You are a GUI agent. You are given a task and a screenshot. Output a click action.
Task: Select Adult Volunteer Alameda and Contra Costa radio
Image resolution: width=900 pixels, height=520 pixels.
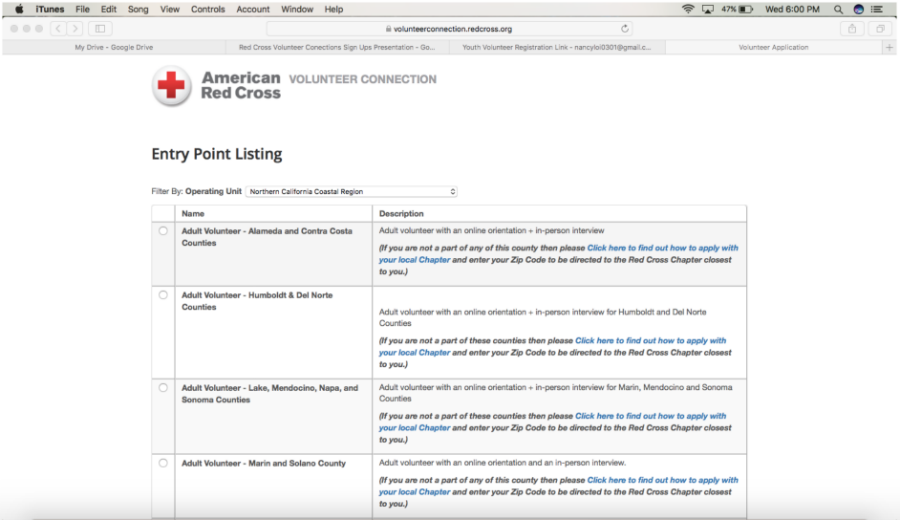tap(163, 231)
